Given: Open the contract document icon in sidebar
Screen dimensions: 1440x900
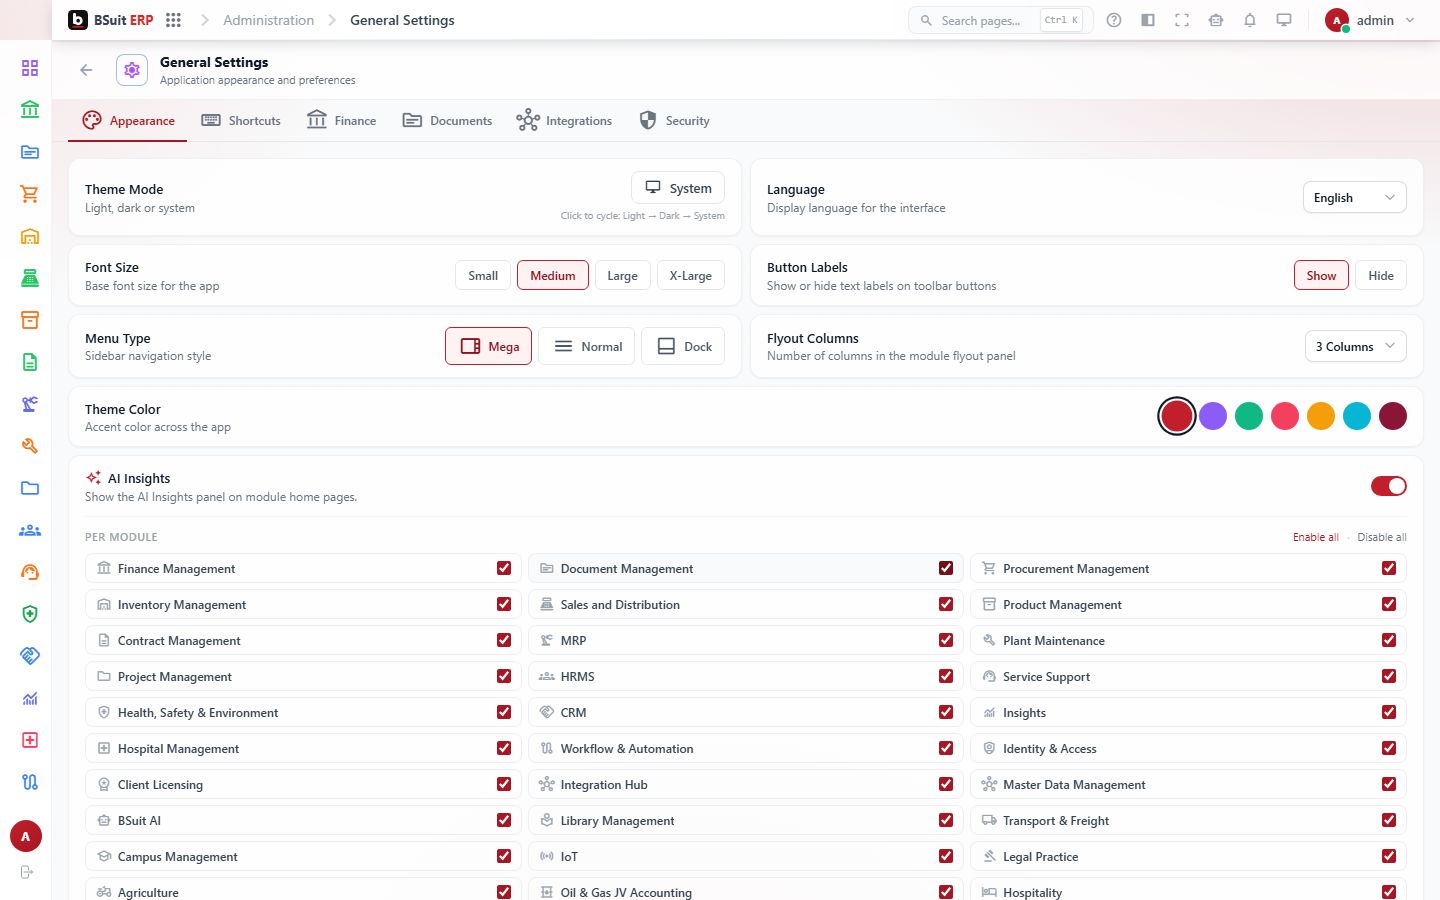Looking at the screenshot, I should click(30, 362).
